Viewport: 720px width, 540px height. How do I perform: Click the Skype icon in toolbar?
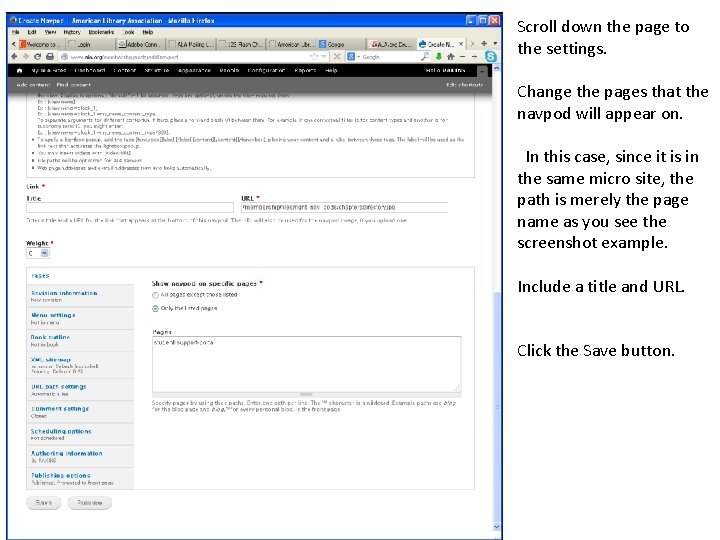pos(490,56)
